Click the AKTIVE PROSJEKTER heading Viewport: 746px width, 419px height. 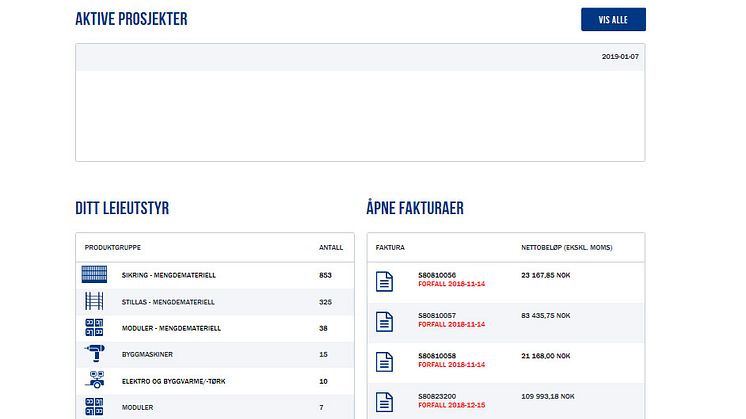pyautogui.click(x=131, y=19)
